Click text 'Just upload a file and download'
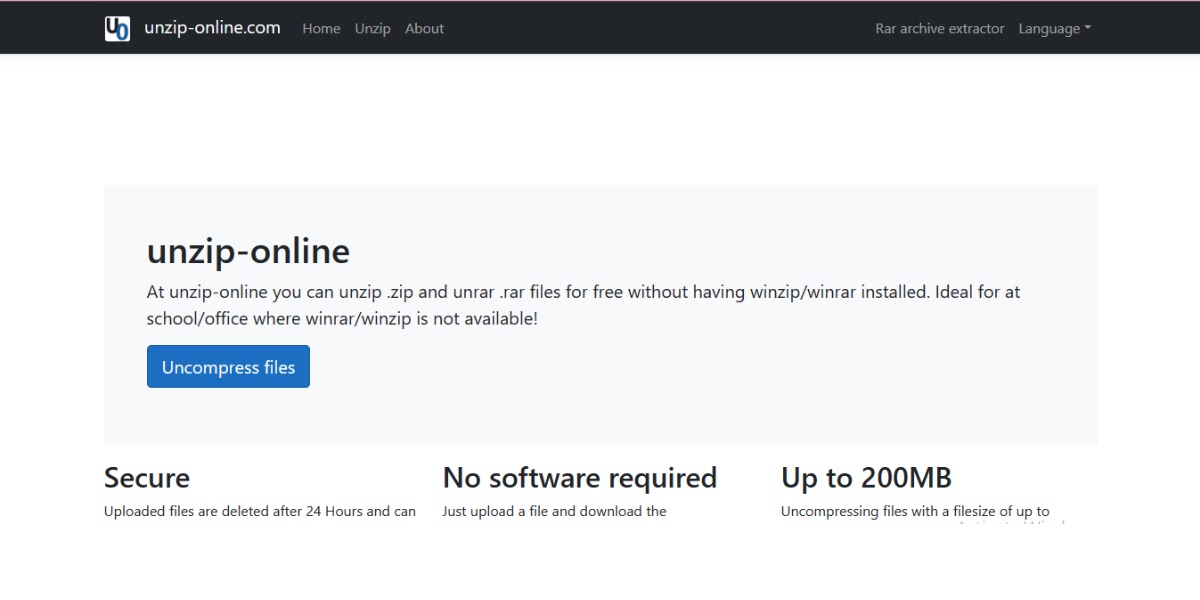Viewport: 1200px width, 600px height. [544, 511]
